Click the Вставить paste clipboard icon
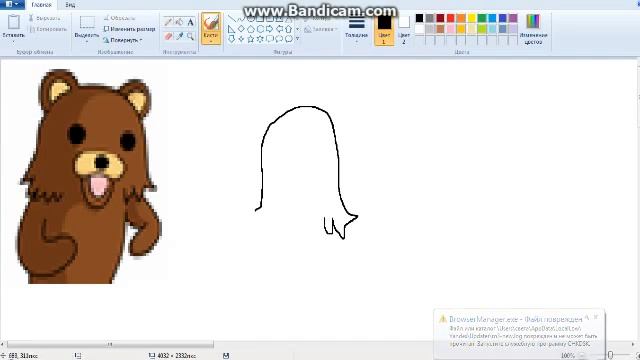The height and width of the screenshot is (360, 640). pos(13,22)
